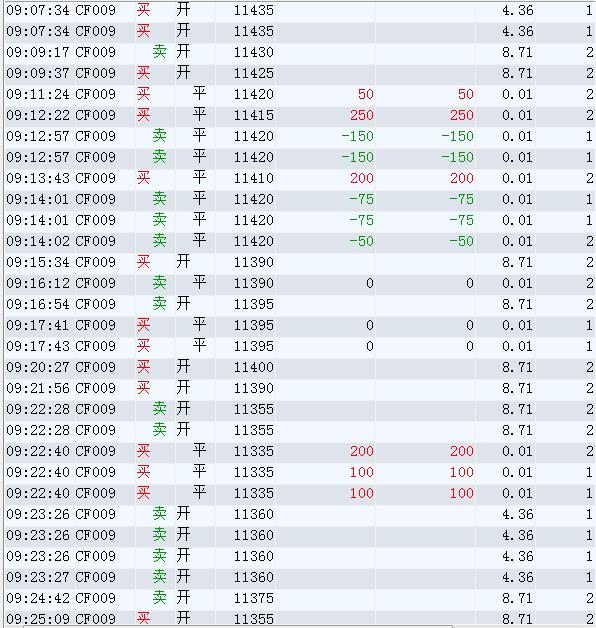596x628 pixels.
Task: Click the 09:15:34 buy open row
Action: (300, 262)
